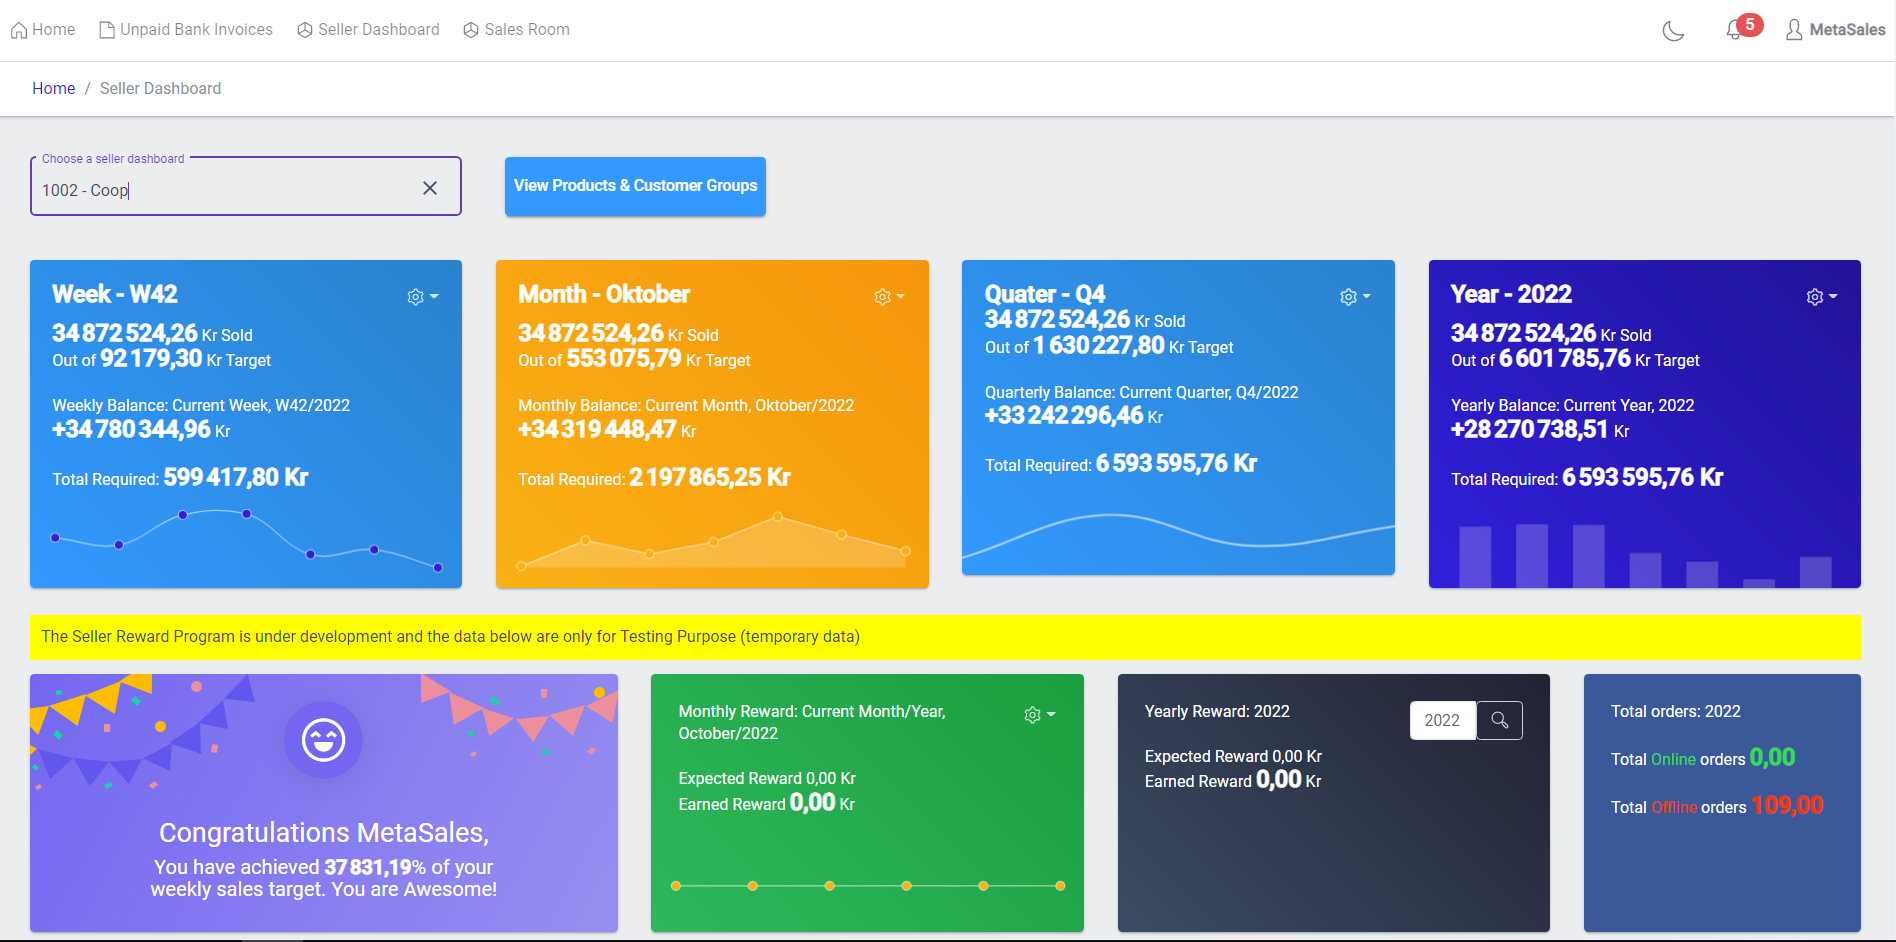This screenshot has width=1896, height=942.
Task: Focus the Choose a seller dashboard field
Action: 225,190
